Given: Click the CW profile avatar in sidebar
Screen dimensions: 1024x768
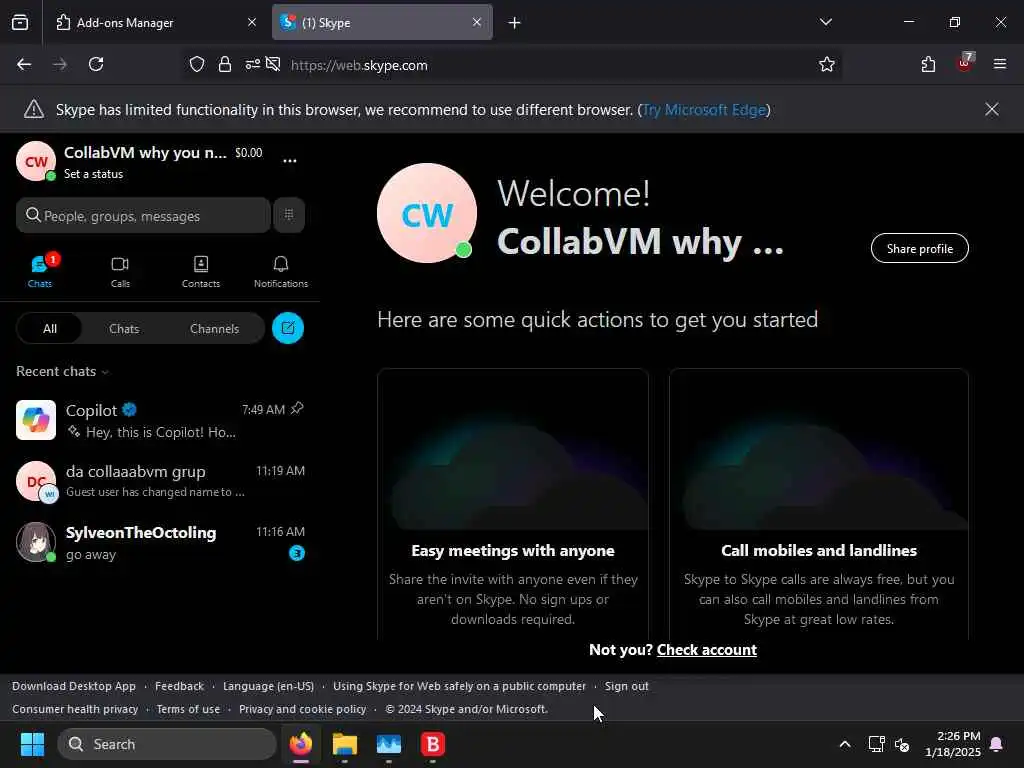Looking at the screenshot, I should point(36,161).
